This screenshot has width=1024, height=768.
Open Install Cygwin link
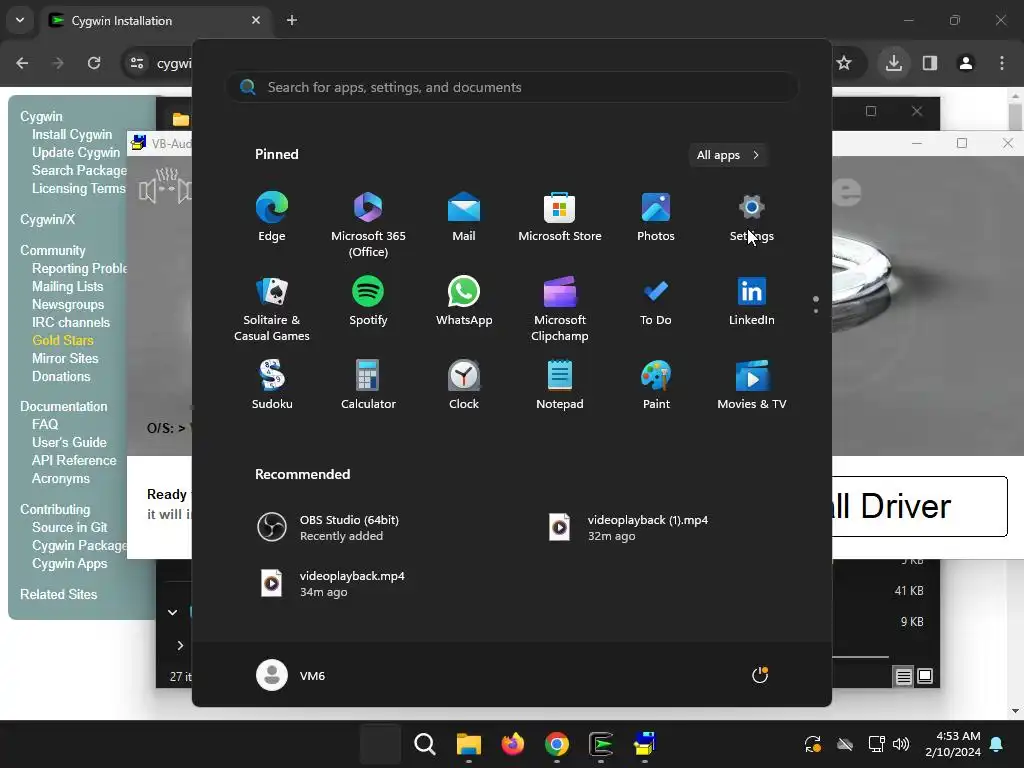[72, 135]
